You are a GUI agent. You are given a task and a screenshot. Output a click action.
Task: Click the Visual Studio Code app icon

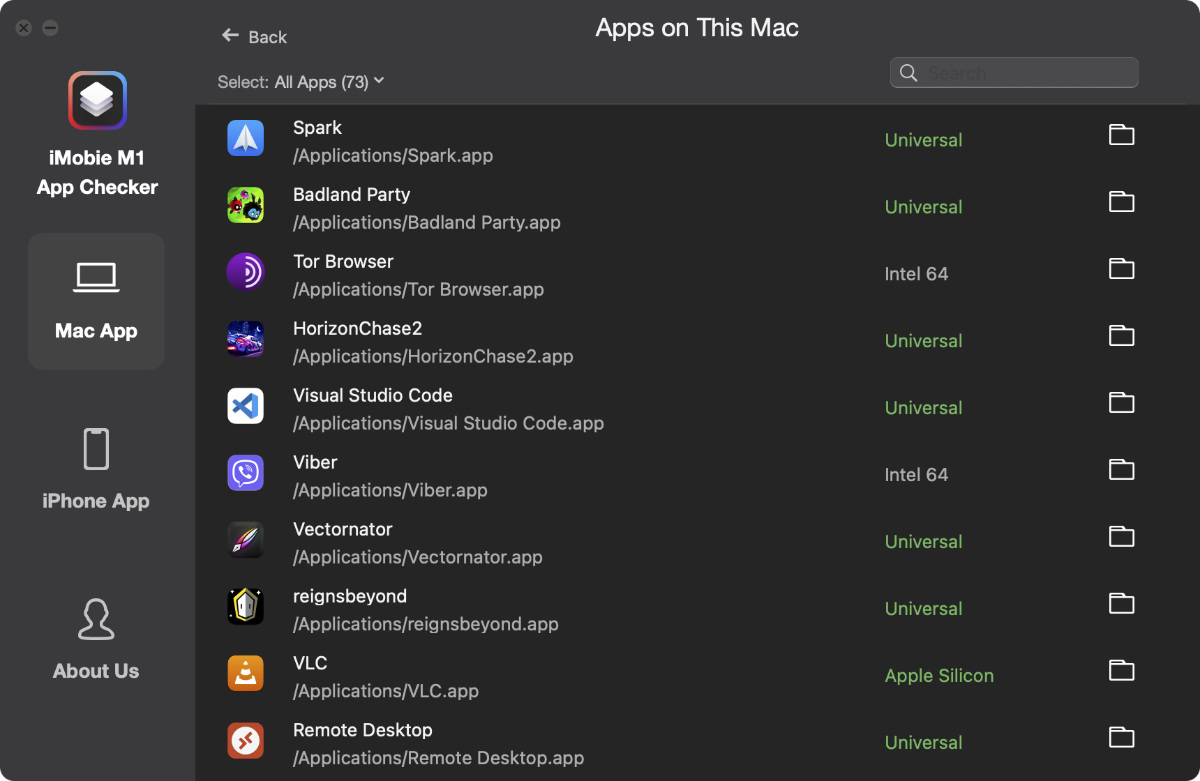tap(245, 406)
